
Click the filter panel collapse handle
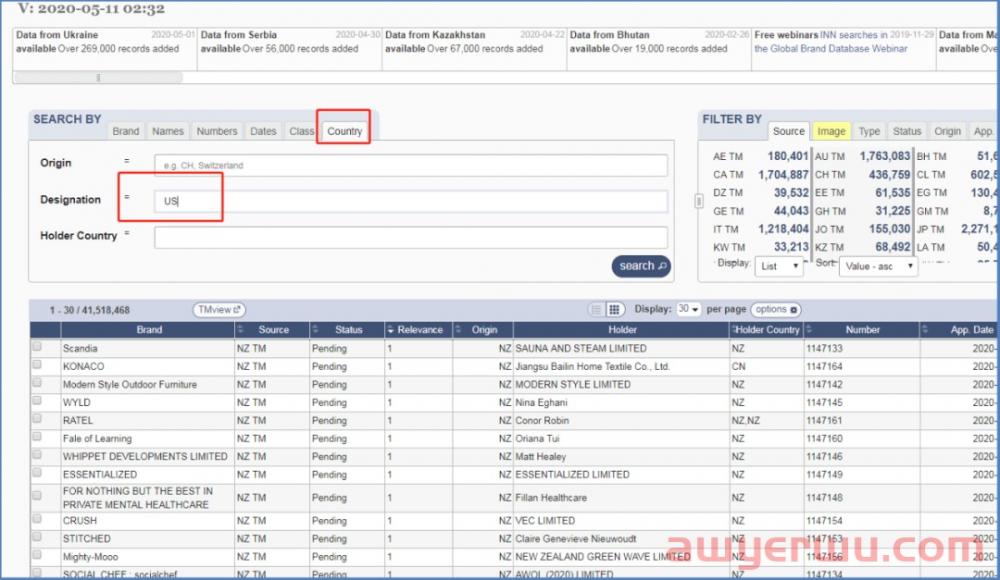pos(699,202)
